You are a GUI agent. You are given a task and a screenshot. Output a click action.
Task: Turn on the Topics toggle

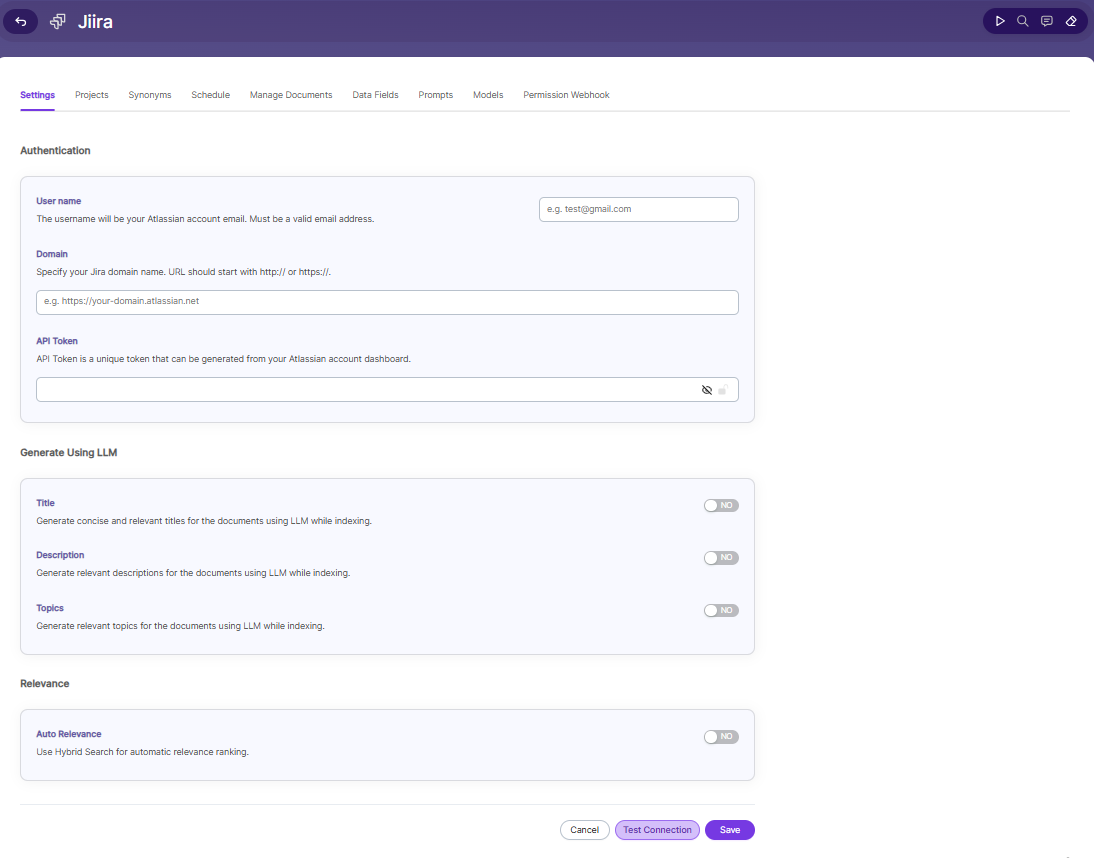tap(721, 610)
